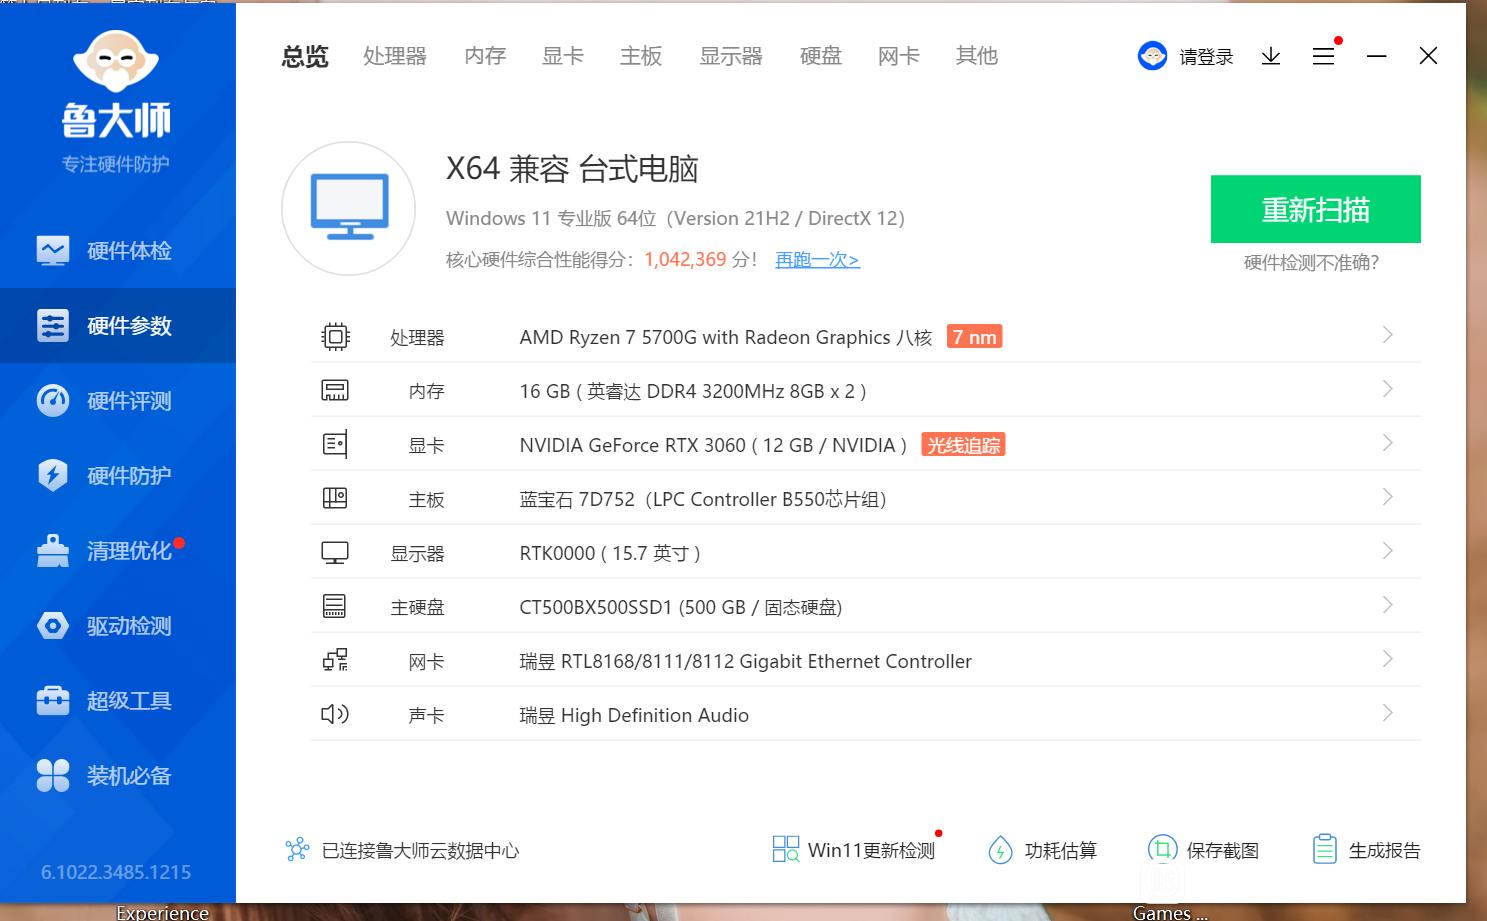The width and height of the screenshot is (1487, 921).
Task: Click CT500BX500SSD1 disk text
Action: click(x=681, y=608)
